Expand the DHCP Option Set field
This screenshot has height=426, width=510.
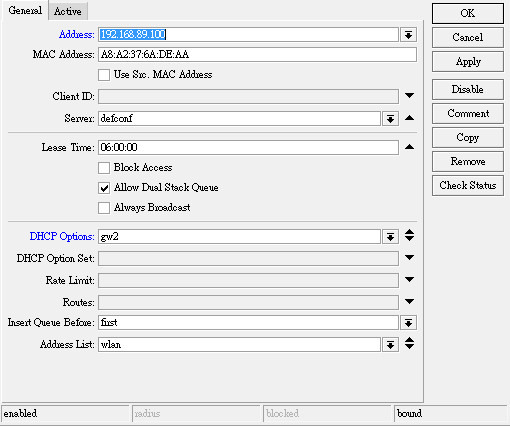pyautogui.click(x=409, y=257)
